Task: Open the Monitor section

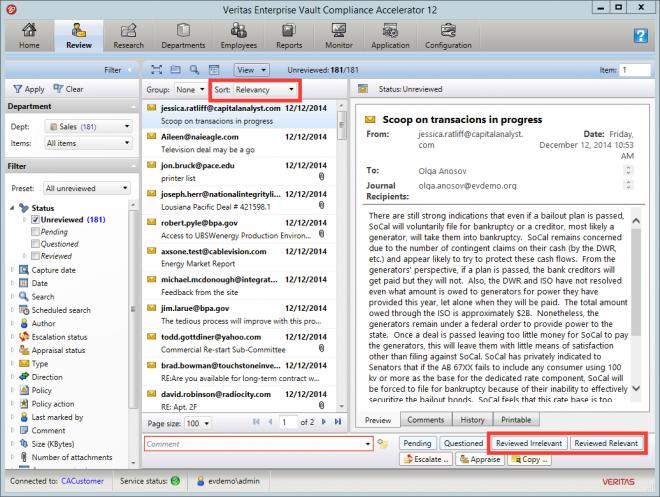Action: coord(339,36)
